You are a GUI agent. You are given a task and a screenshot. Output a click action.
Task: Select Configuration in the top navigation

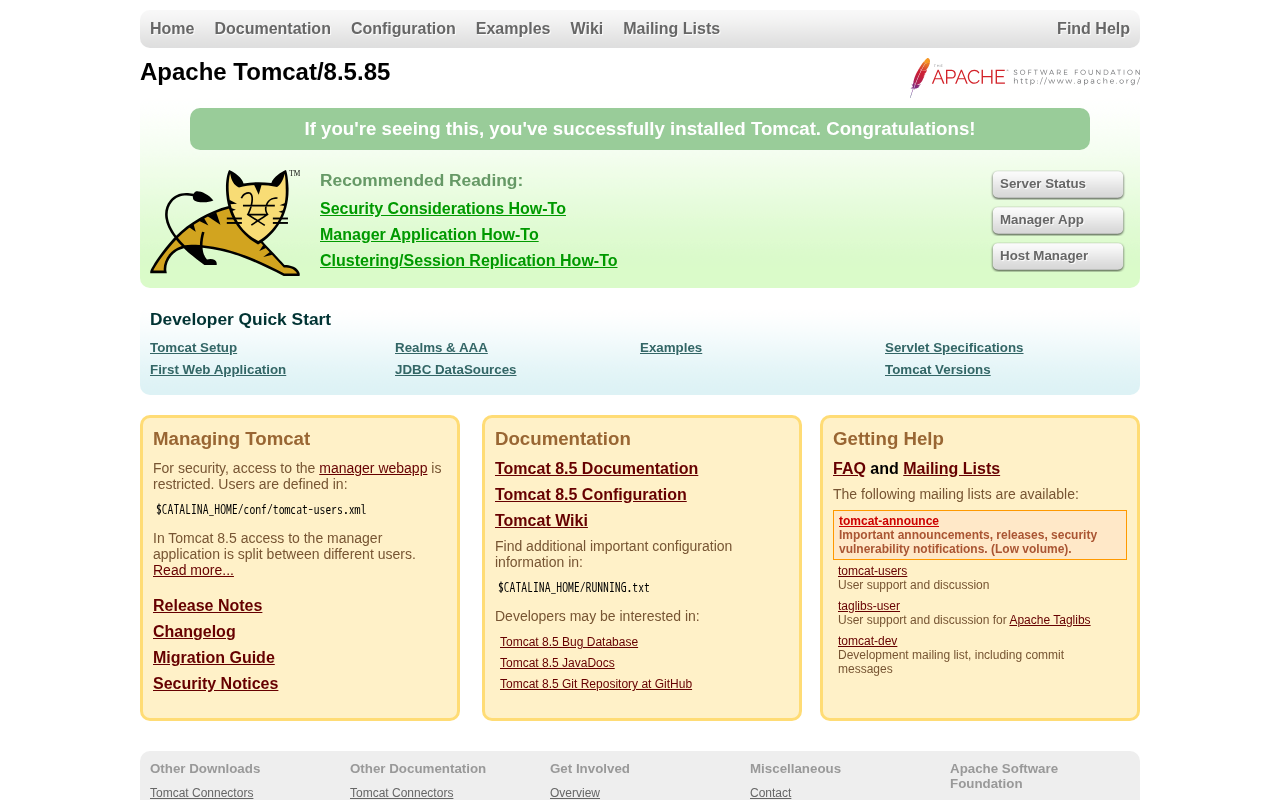[x=403, y=29]
